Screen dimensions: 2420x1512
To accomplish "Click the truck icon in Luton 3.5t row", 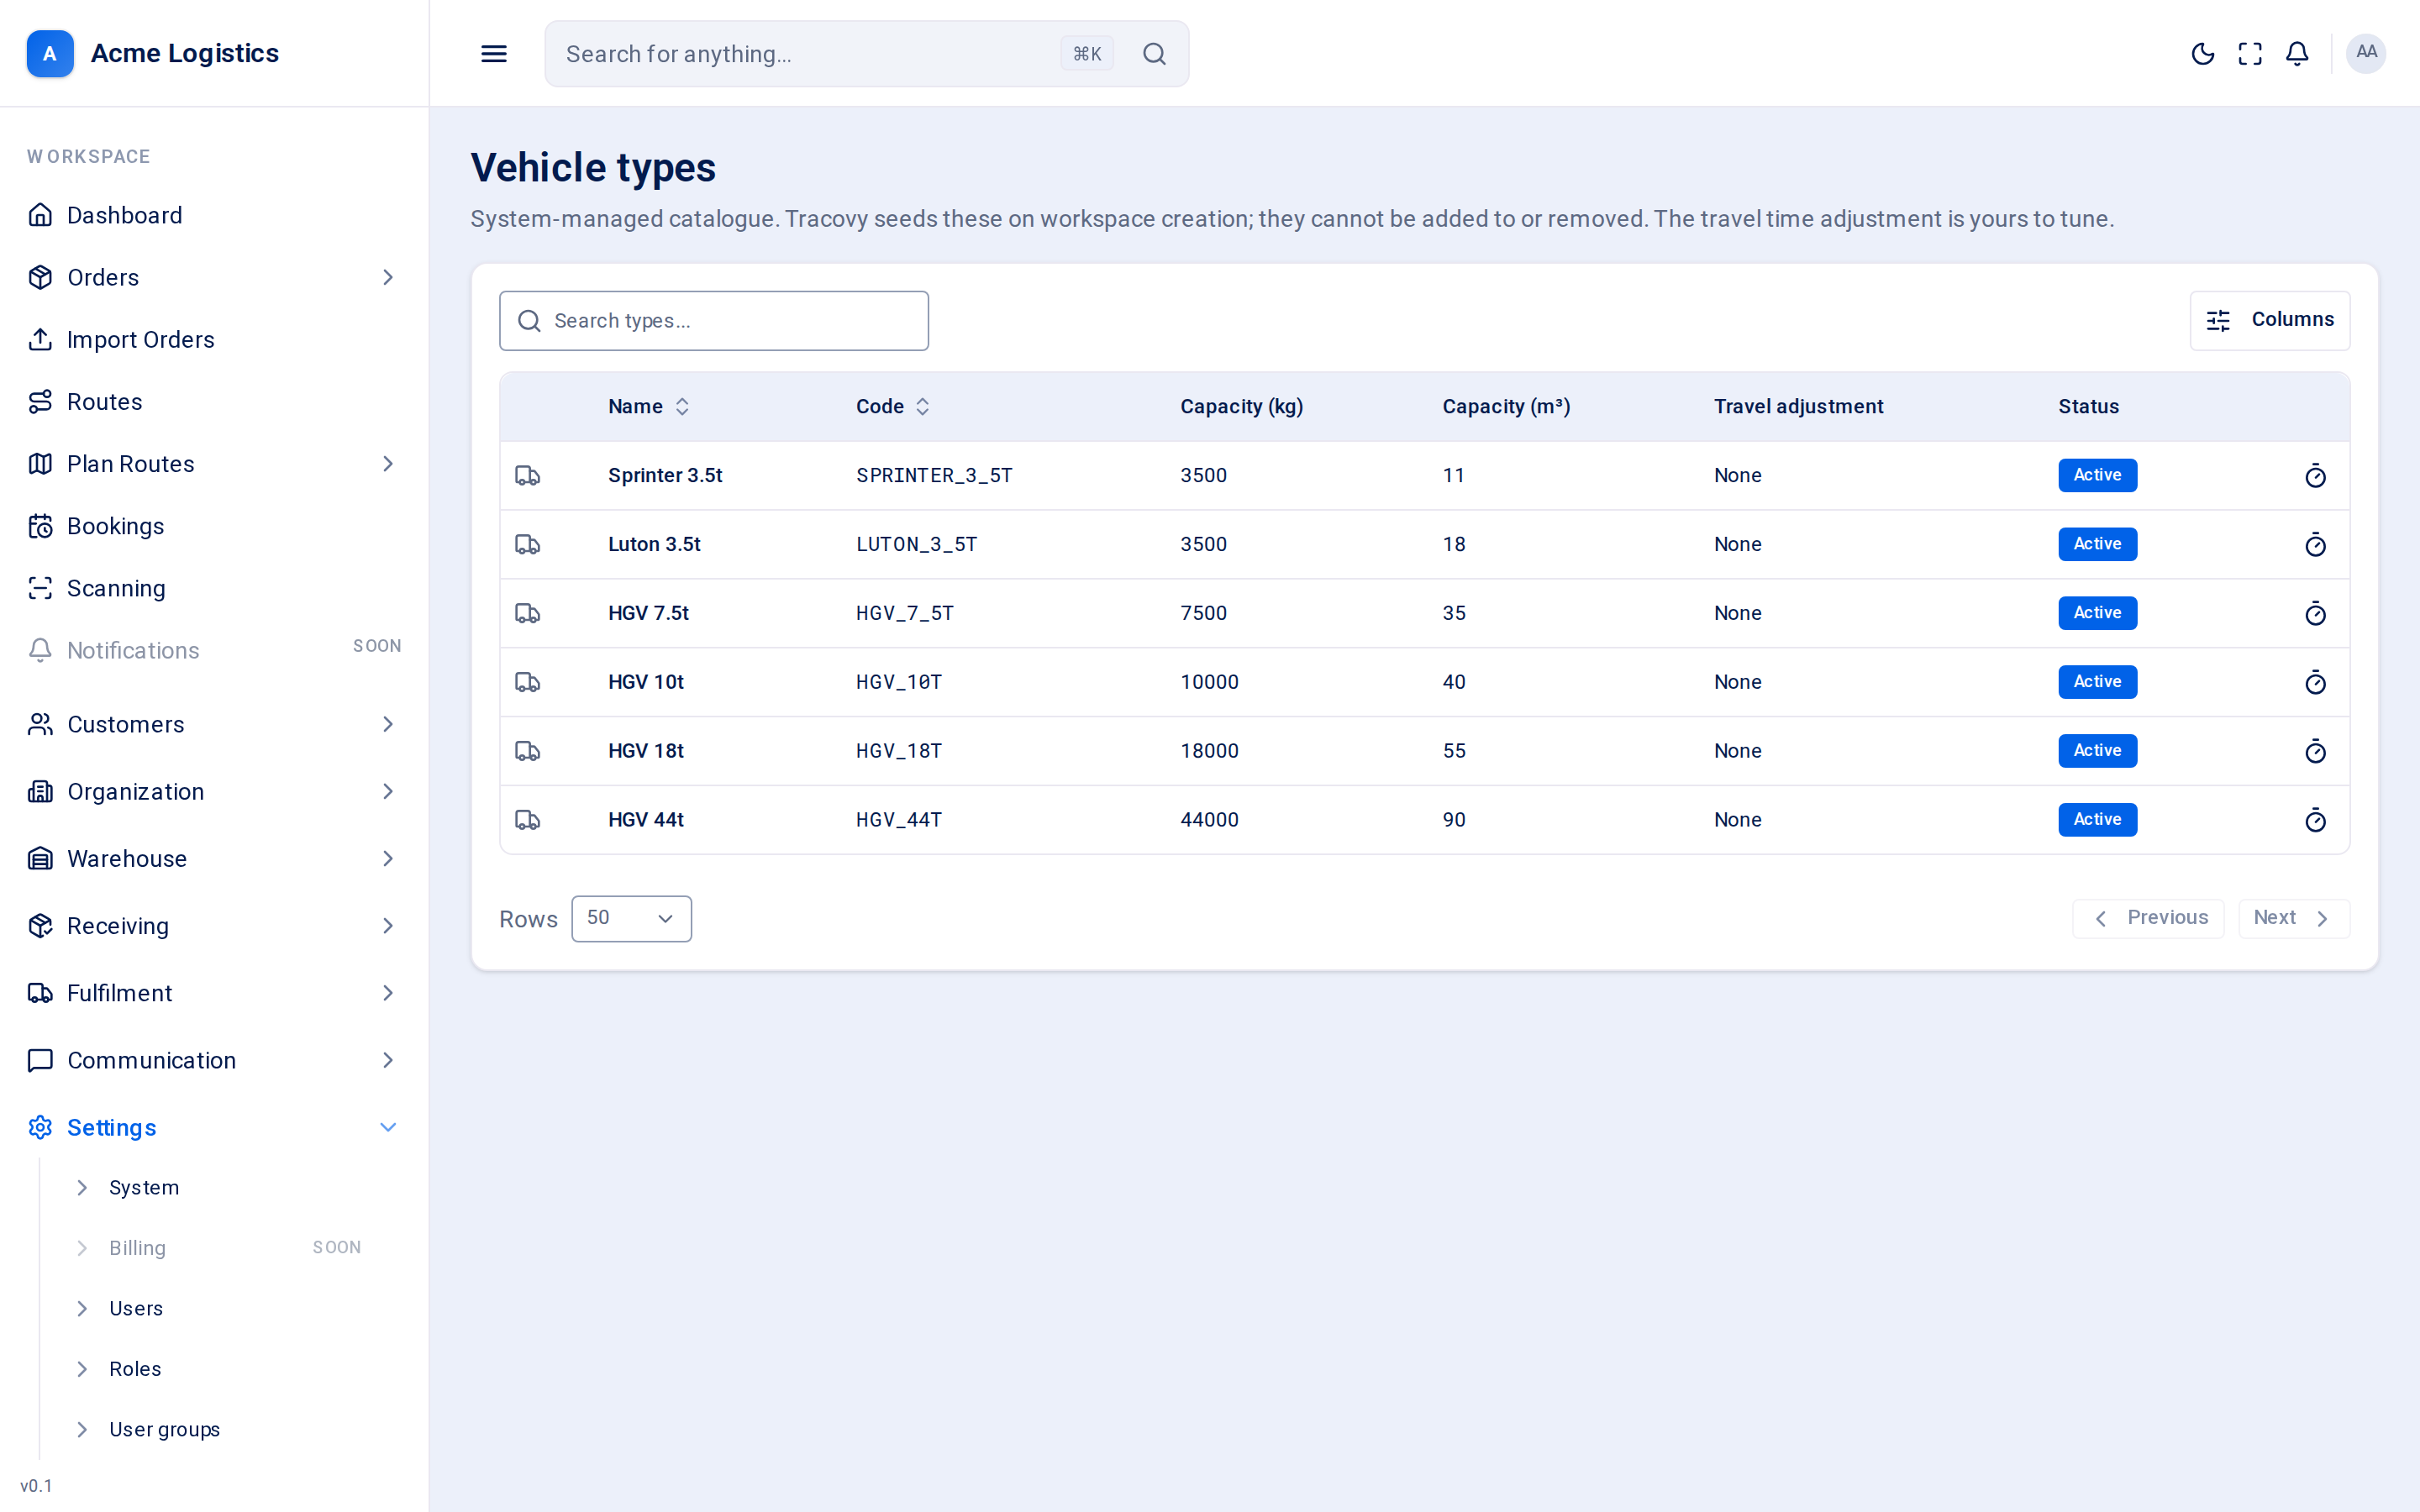I will coord(528,545).
